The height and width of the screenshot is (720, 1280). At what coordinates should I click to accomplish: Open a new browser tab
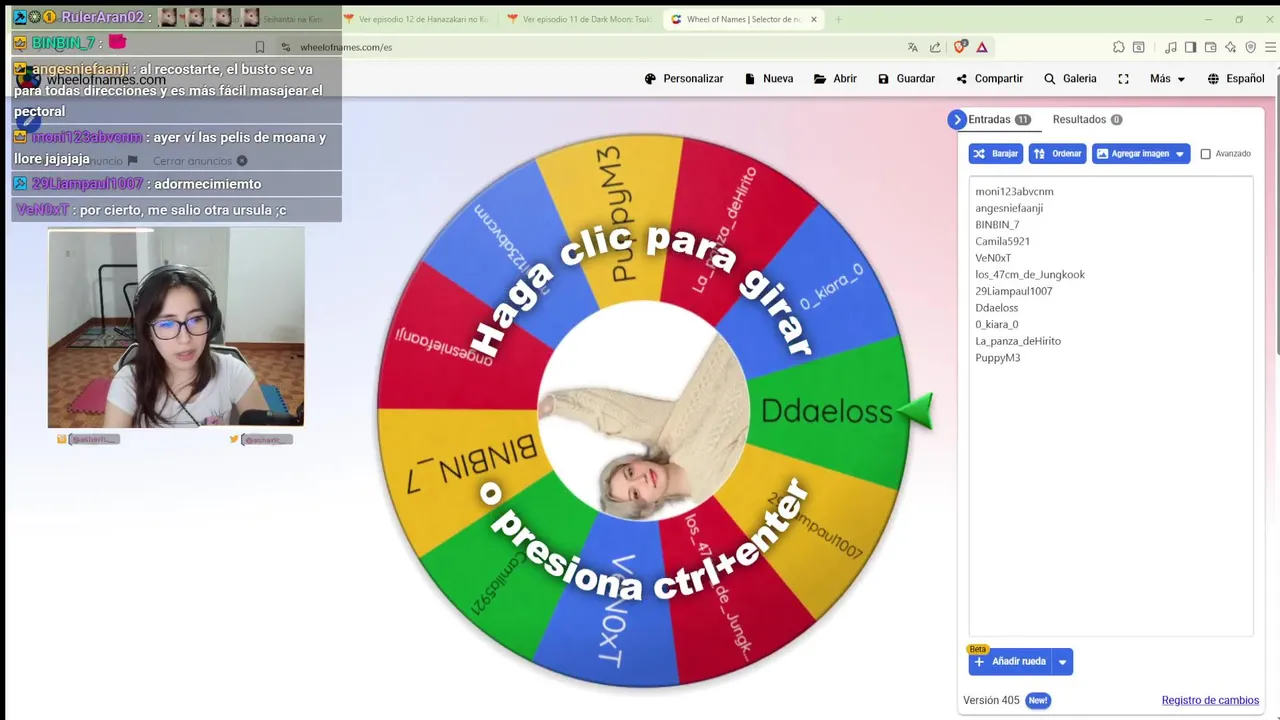point(838,19)
